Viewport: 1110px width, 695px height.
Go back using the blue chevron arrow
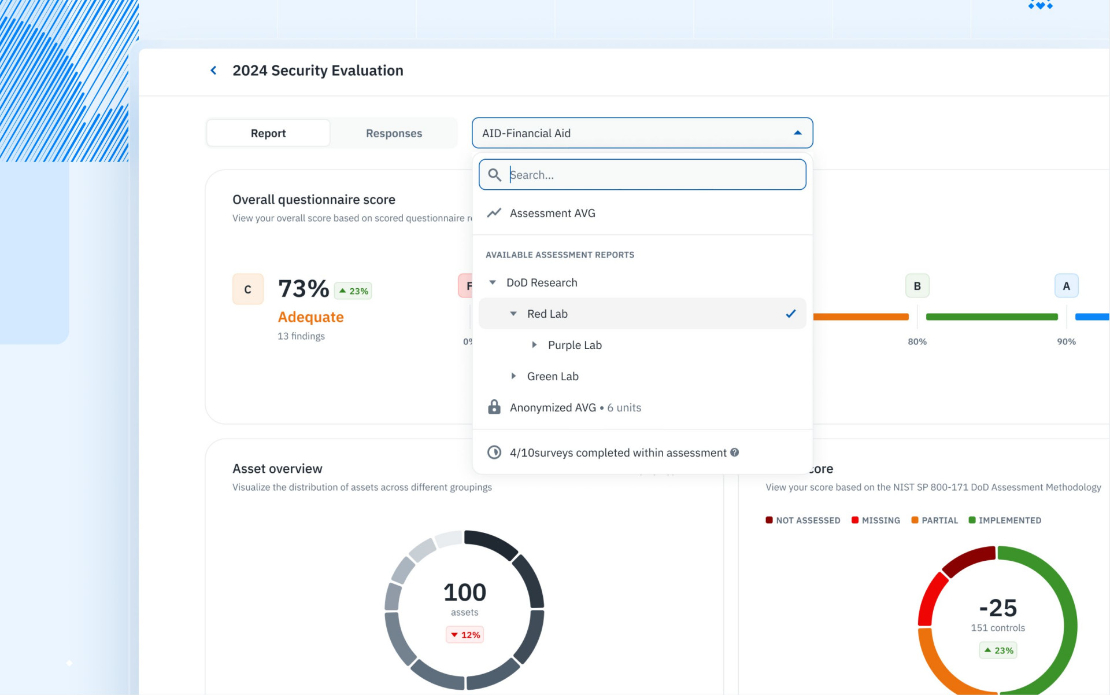click(213, 70)
